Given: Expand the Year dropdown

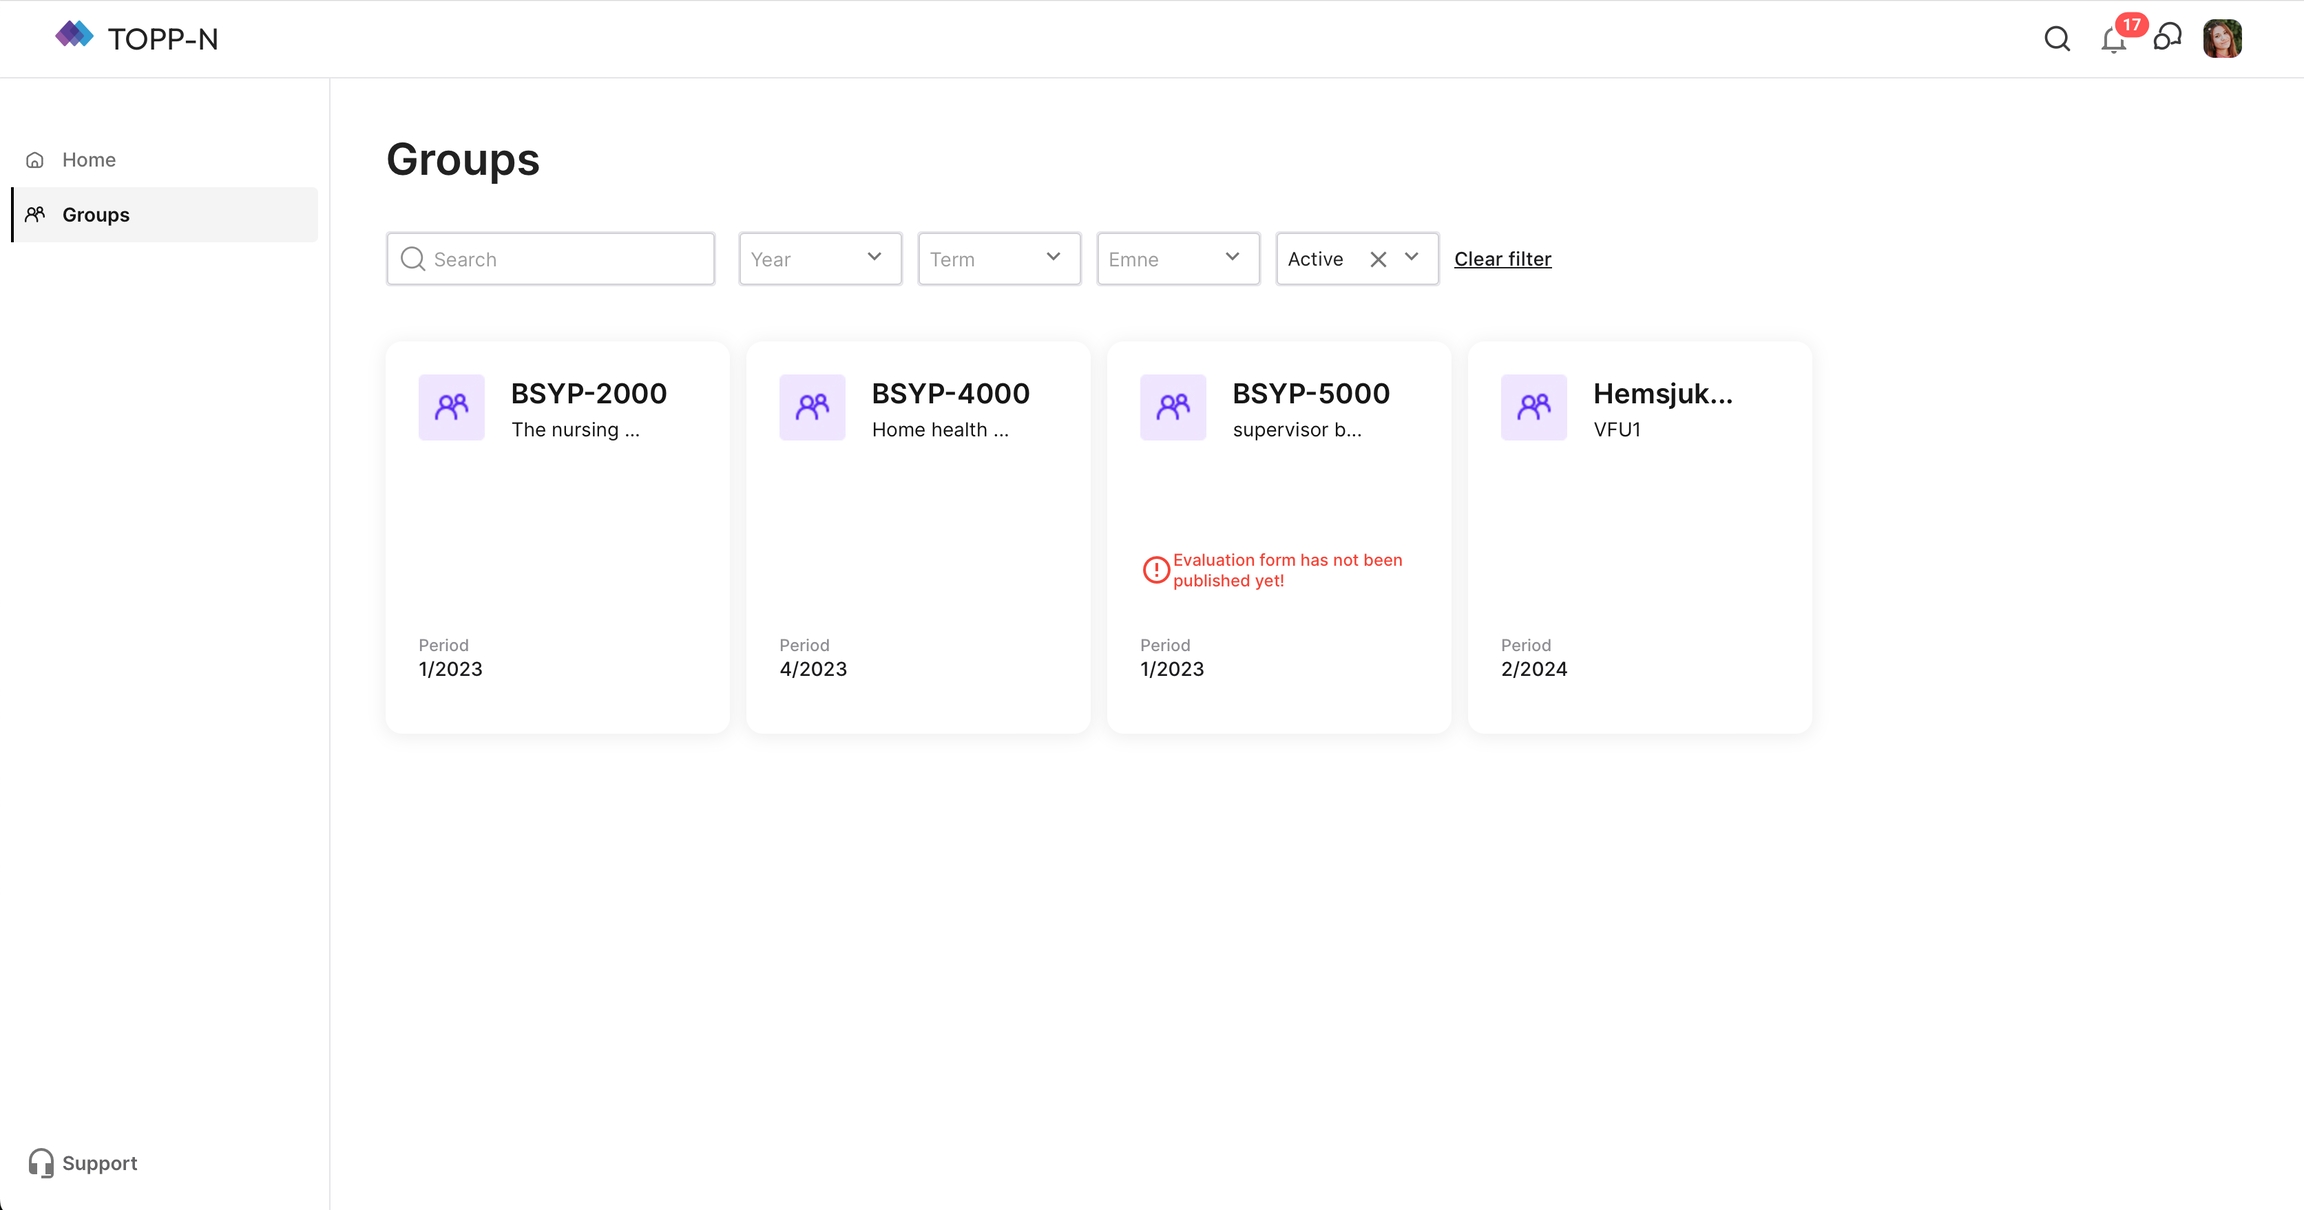Looking at the screenshot, I should pyautogui.click(x=820, y=259).
